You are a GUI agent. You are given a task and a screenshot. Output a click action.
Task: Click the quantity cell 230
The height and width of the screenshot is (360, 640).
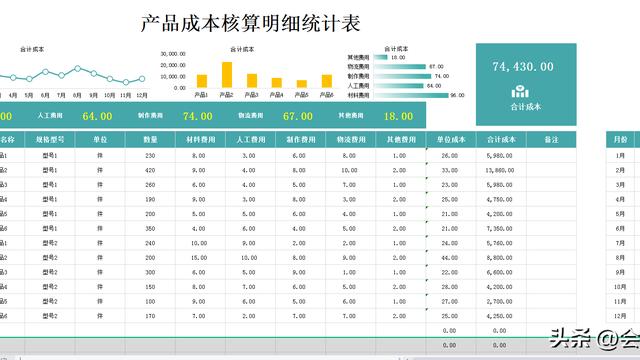tap(150, 156)
